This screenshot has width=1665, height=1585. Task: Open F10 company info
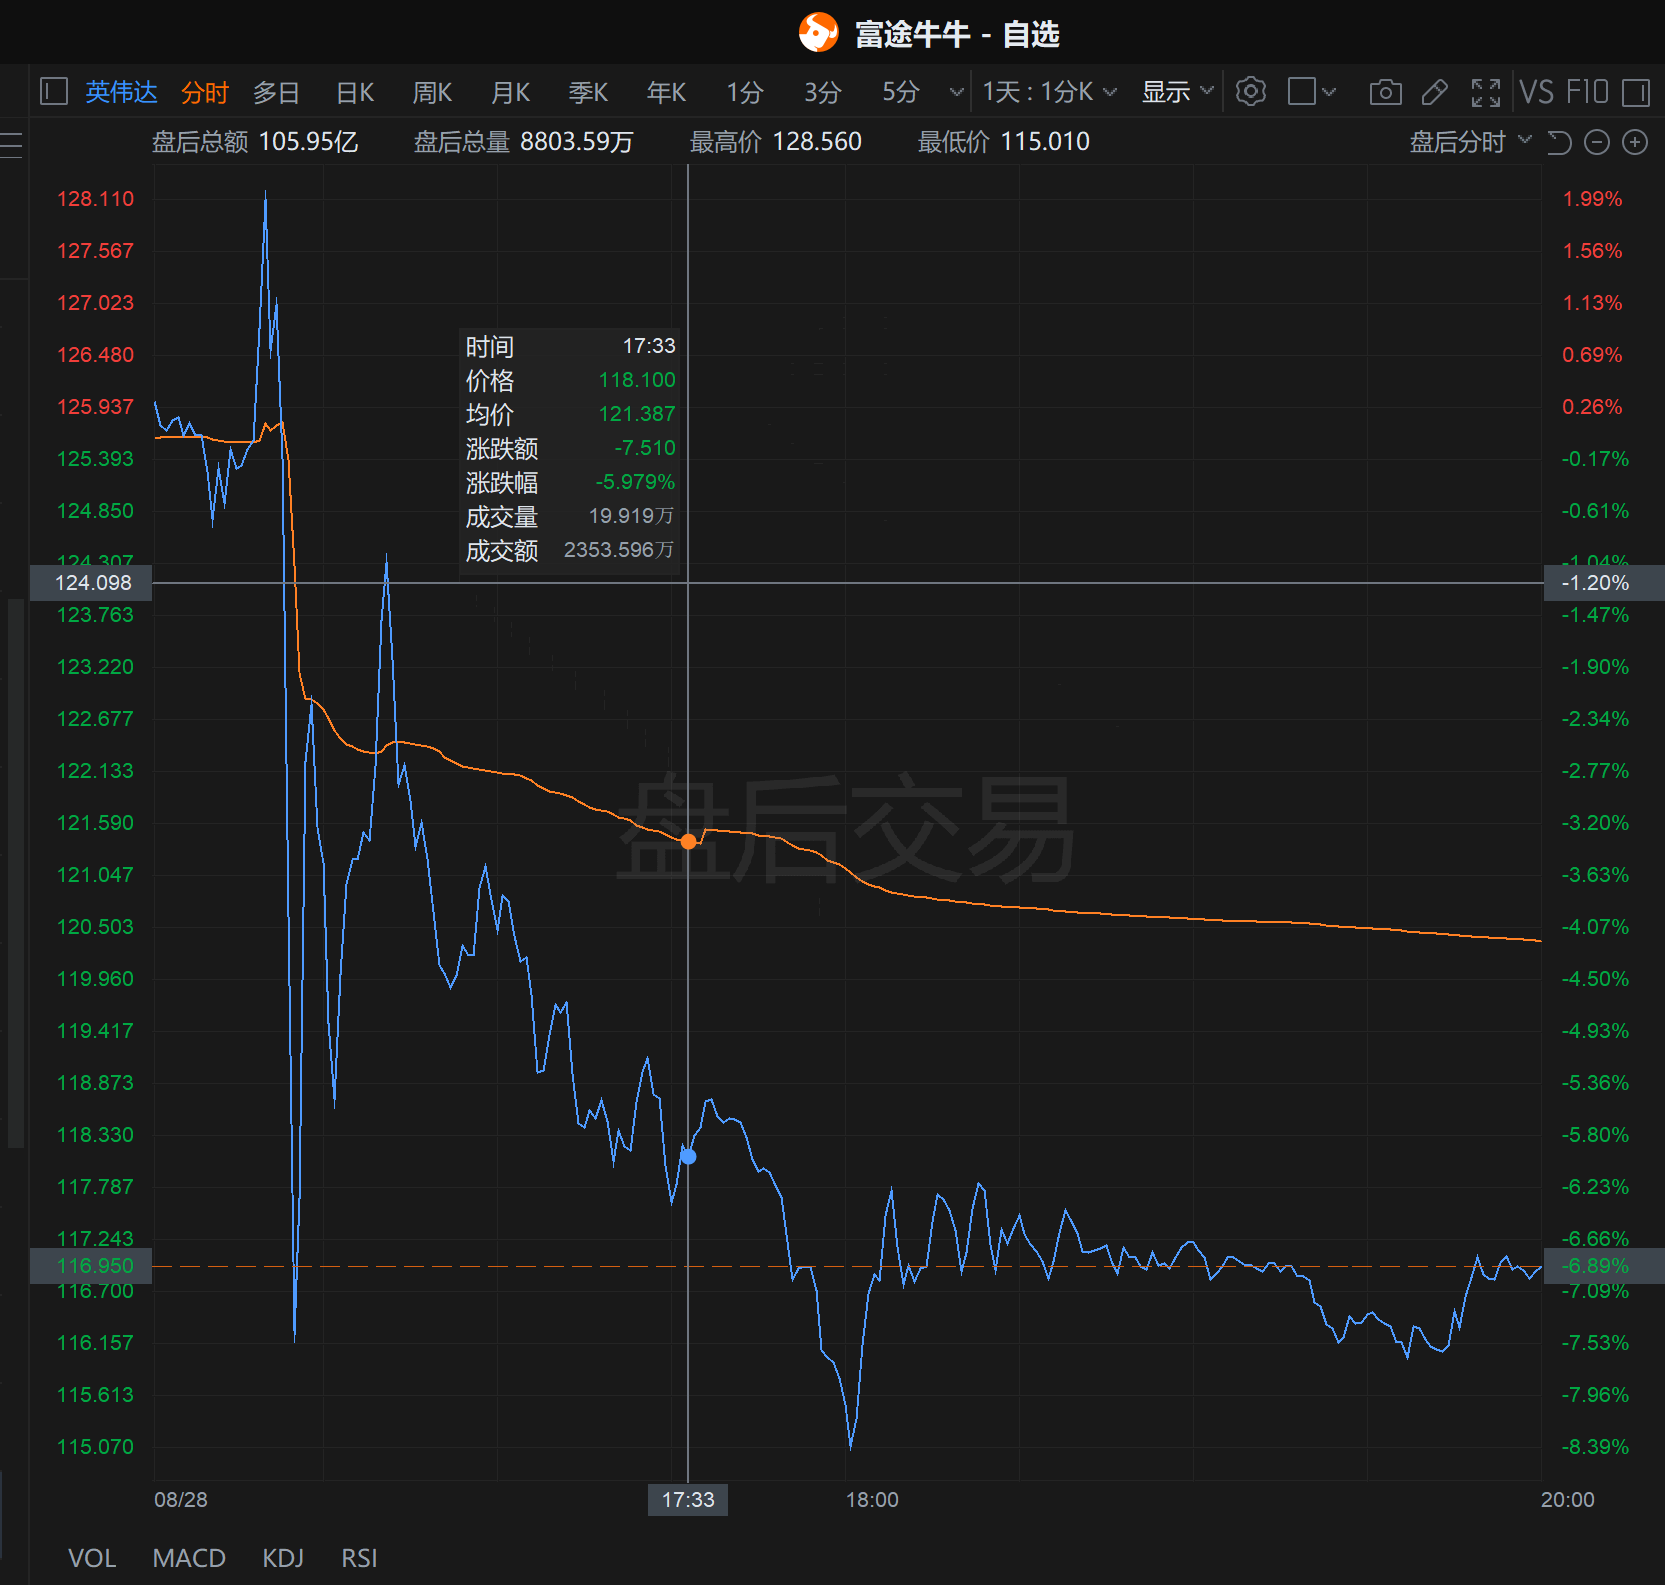tap(1587, 92)
